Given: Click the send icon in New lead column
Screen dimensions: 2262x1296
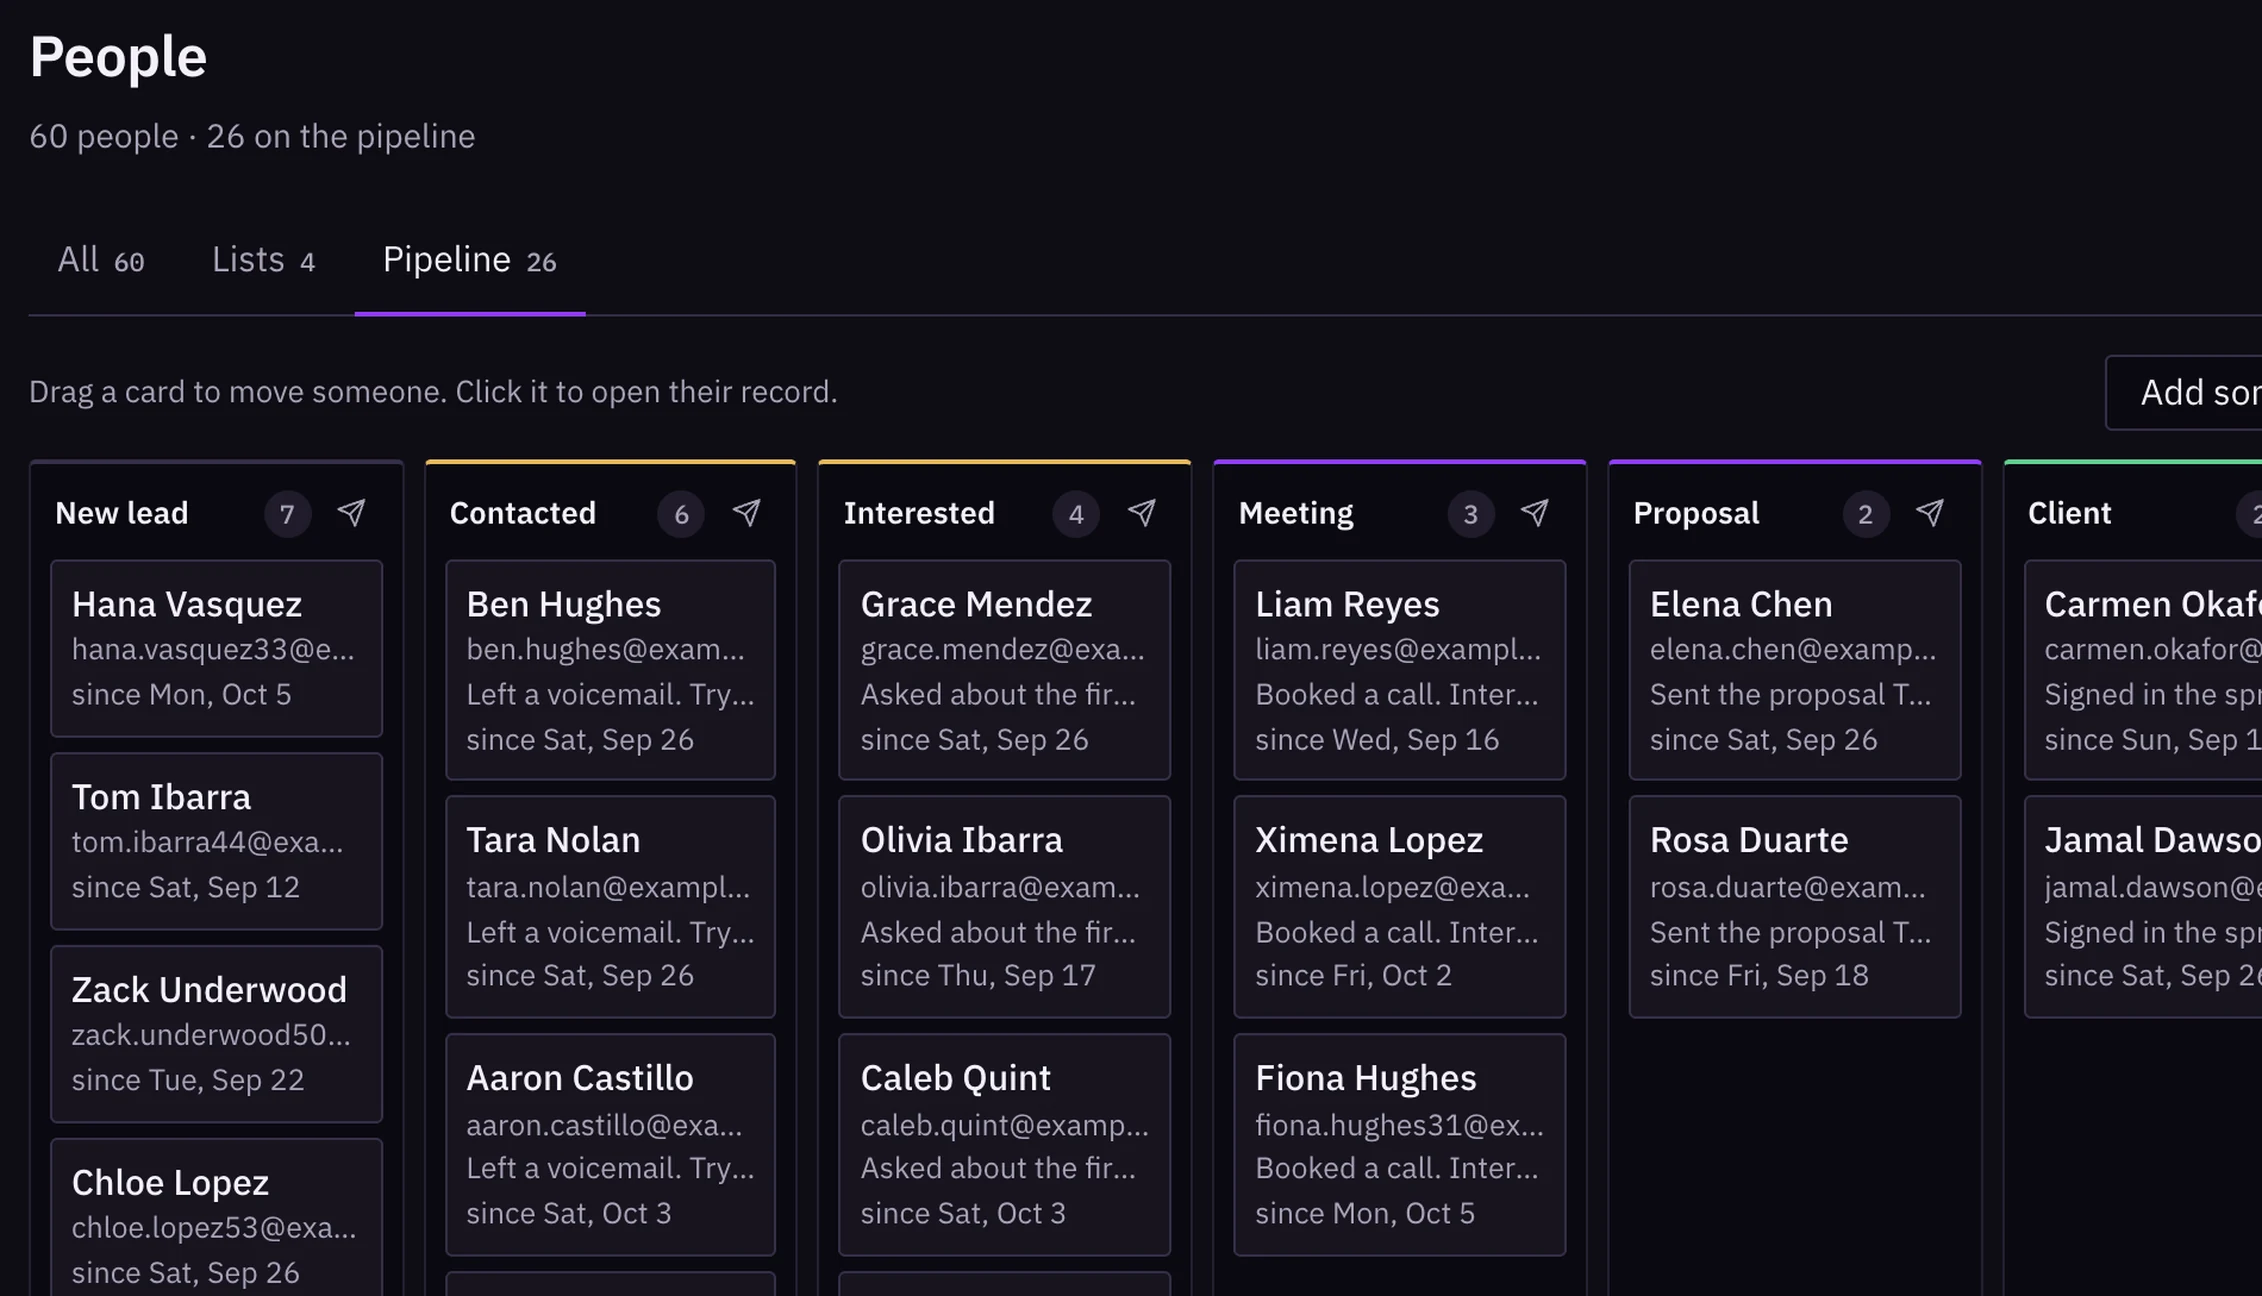Looking at the screenshot, I should (351, 513).
